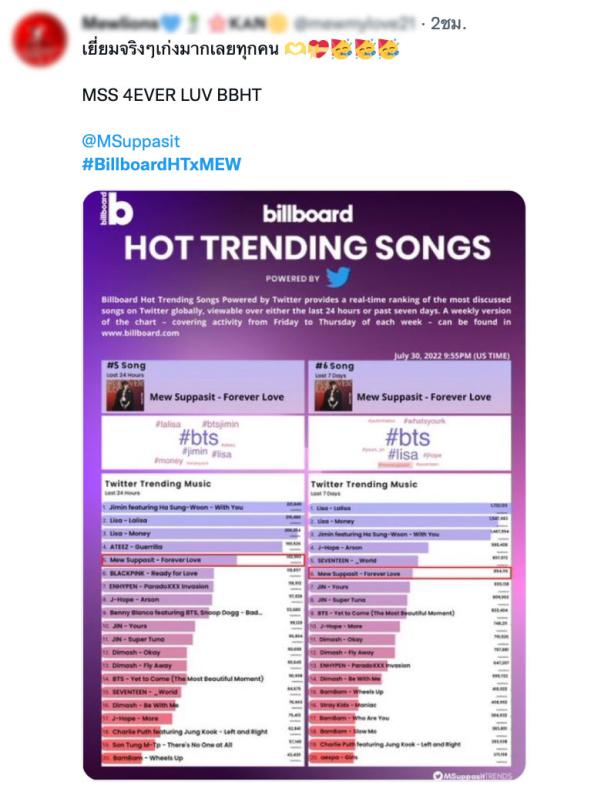600x791 pixels.
Task: Click the MSuppasitTRENDS watermark icon
Action: tap(438, 775)
